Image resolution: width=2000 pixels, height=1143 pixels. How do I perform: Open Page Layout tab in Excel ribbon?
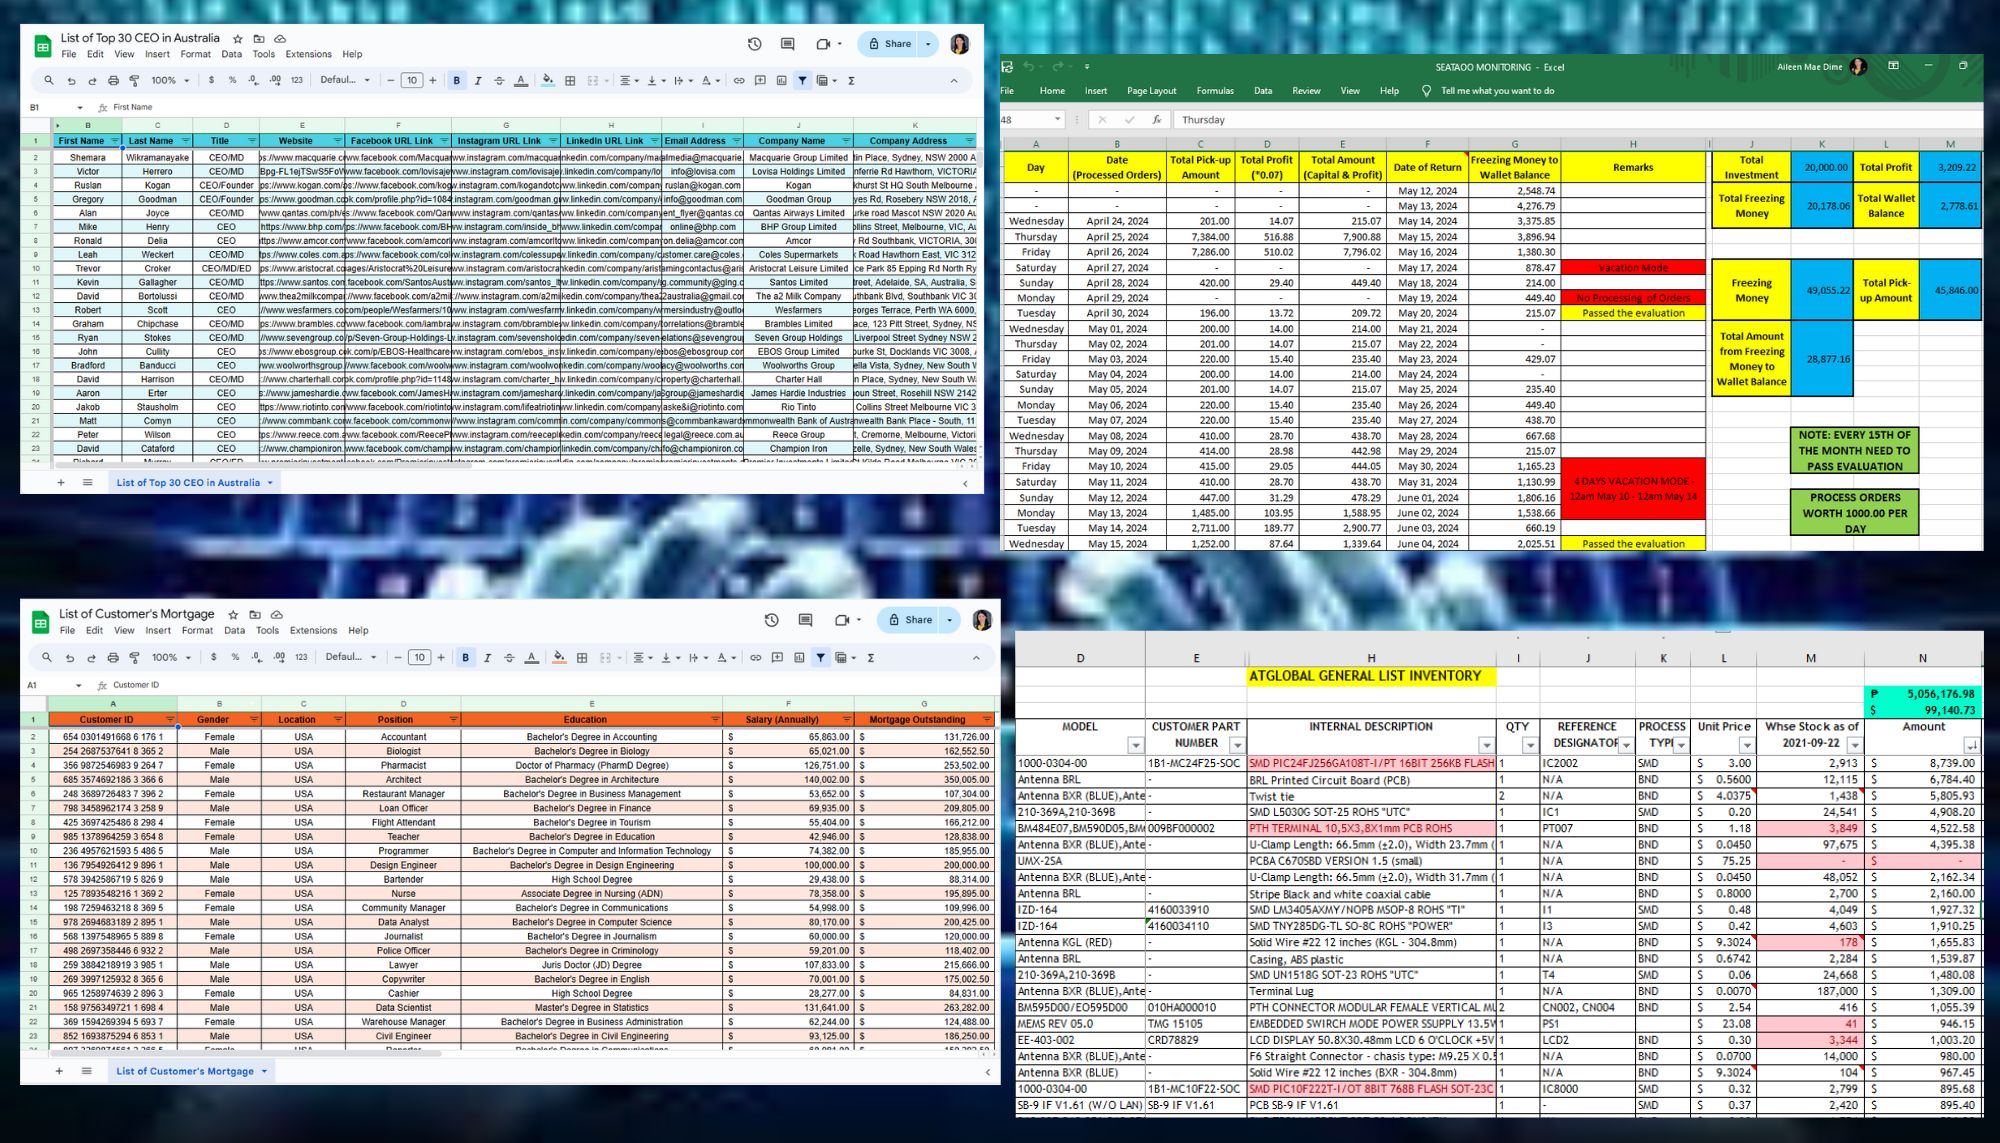(1151, 91)
